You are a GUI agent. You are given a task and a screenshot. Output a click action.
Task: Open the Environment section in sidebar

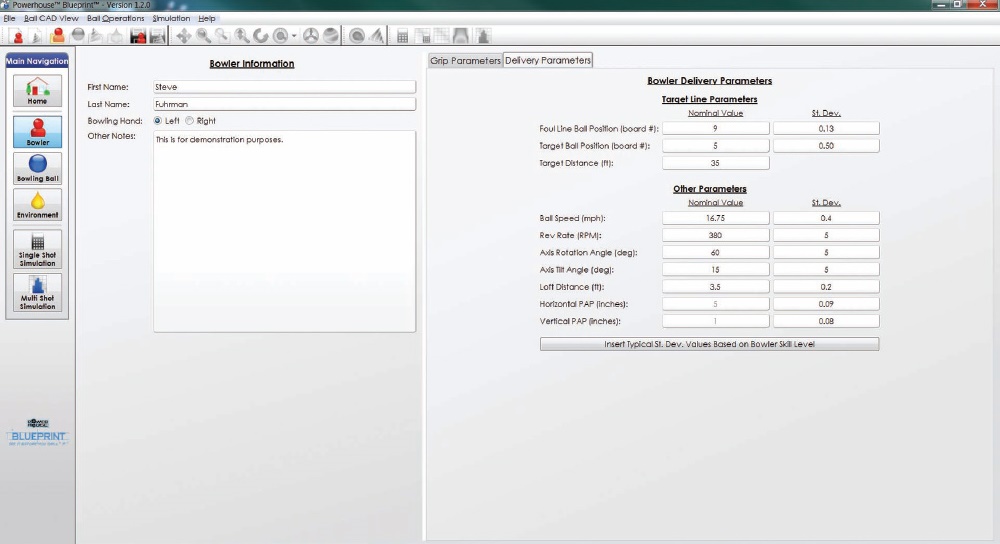coord(37,206)
